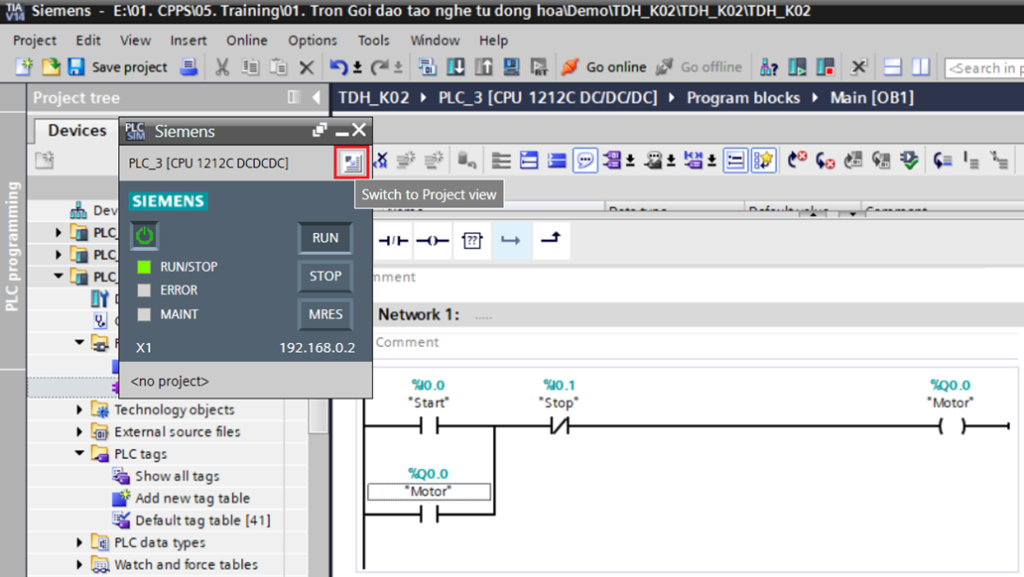Viewport: 1024px width, 577px height.
Task: Collapse the Project tree panel arrow
Action: coord(317,97)
